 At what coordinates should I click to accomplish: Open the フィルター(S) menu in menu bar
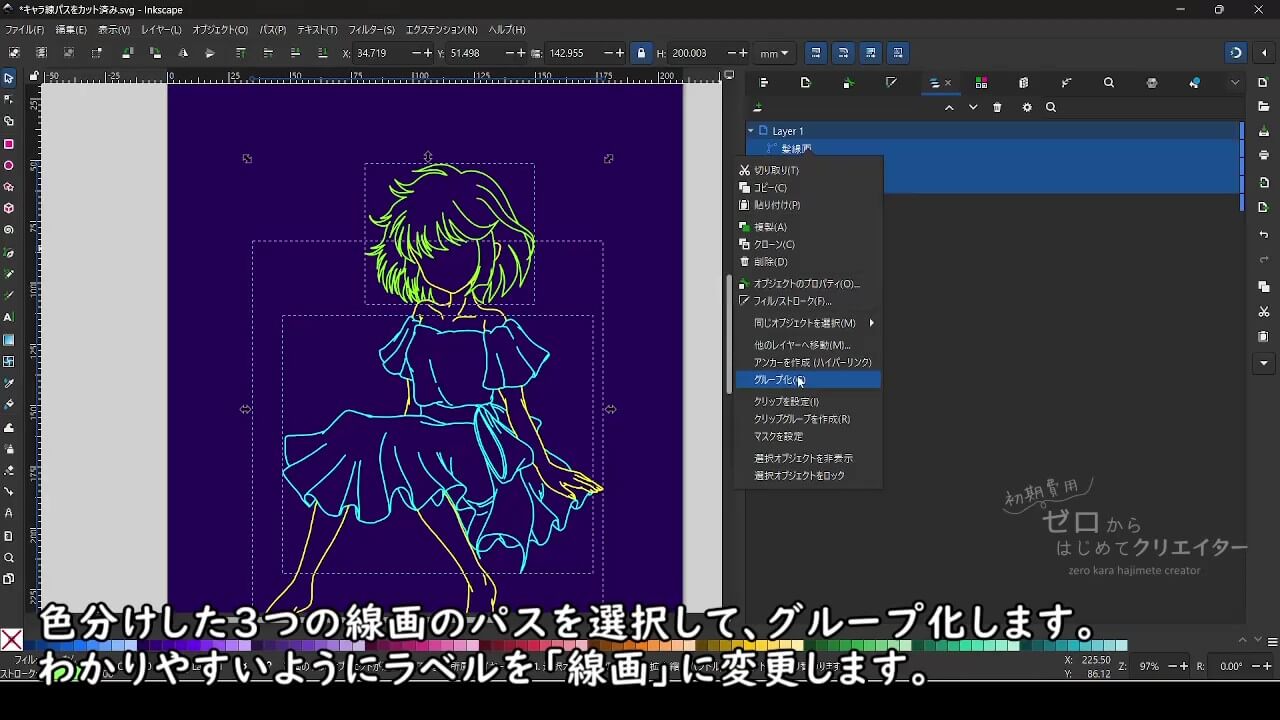pos(371,30)
